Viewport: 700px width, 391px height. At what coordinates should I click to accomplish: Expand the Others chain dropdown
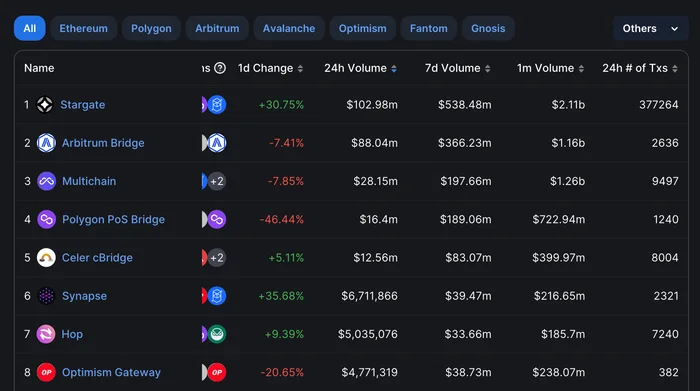tap(650, 29)
